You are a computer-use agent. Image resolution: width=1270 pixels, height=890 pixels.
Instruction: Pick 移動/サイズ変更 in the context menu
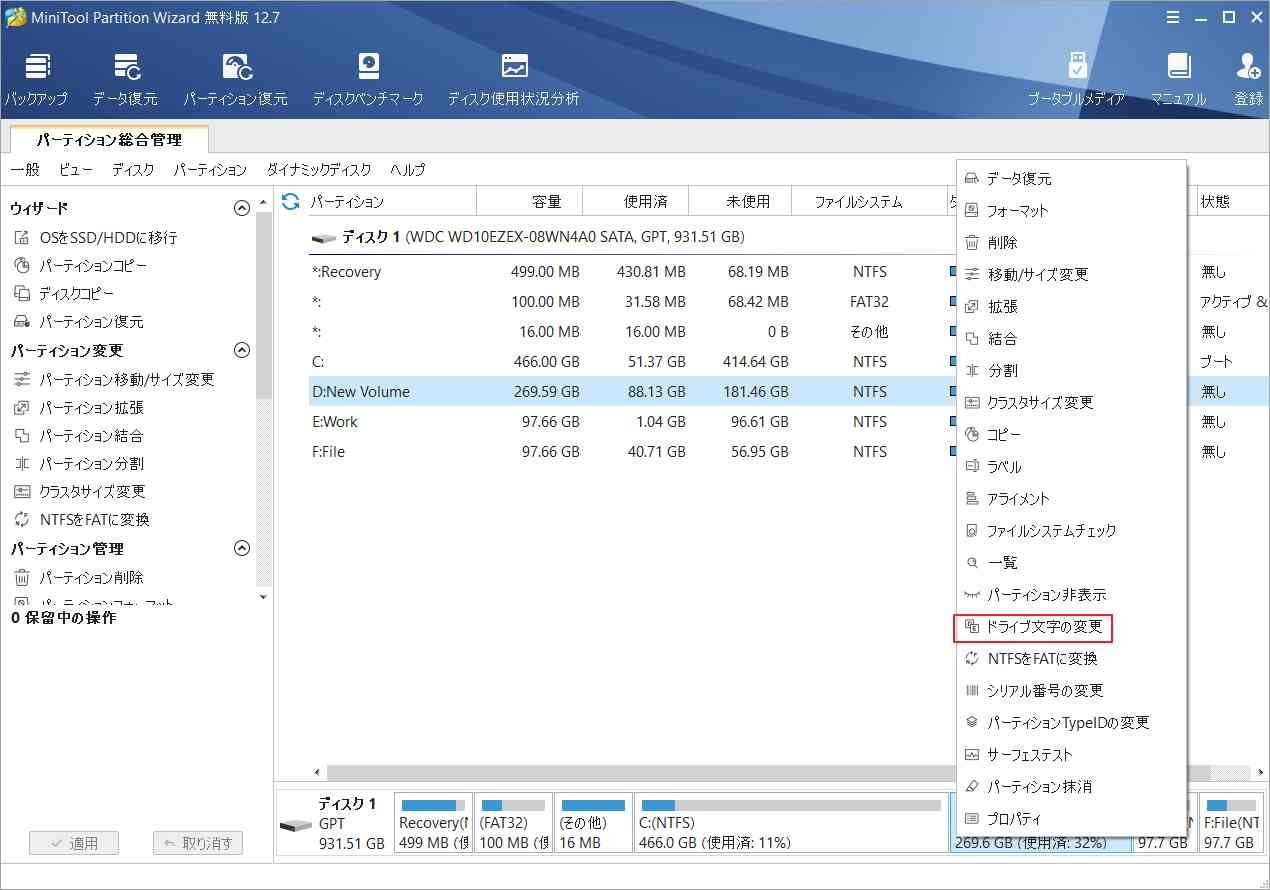pyautogui.click(x=1071, y=275)
